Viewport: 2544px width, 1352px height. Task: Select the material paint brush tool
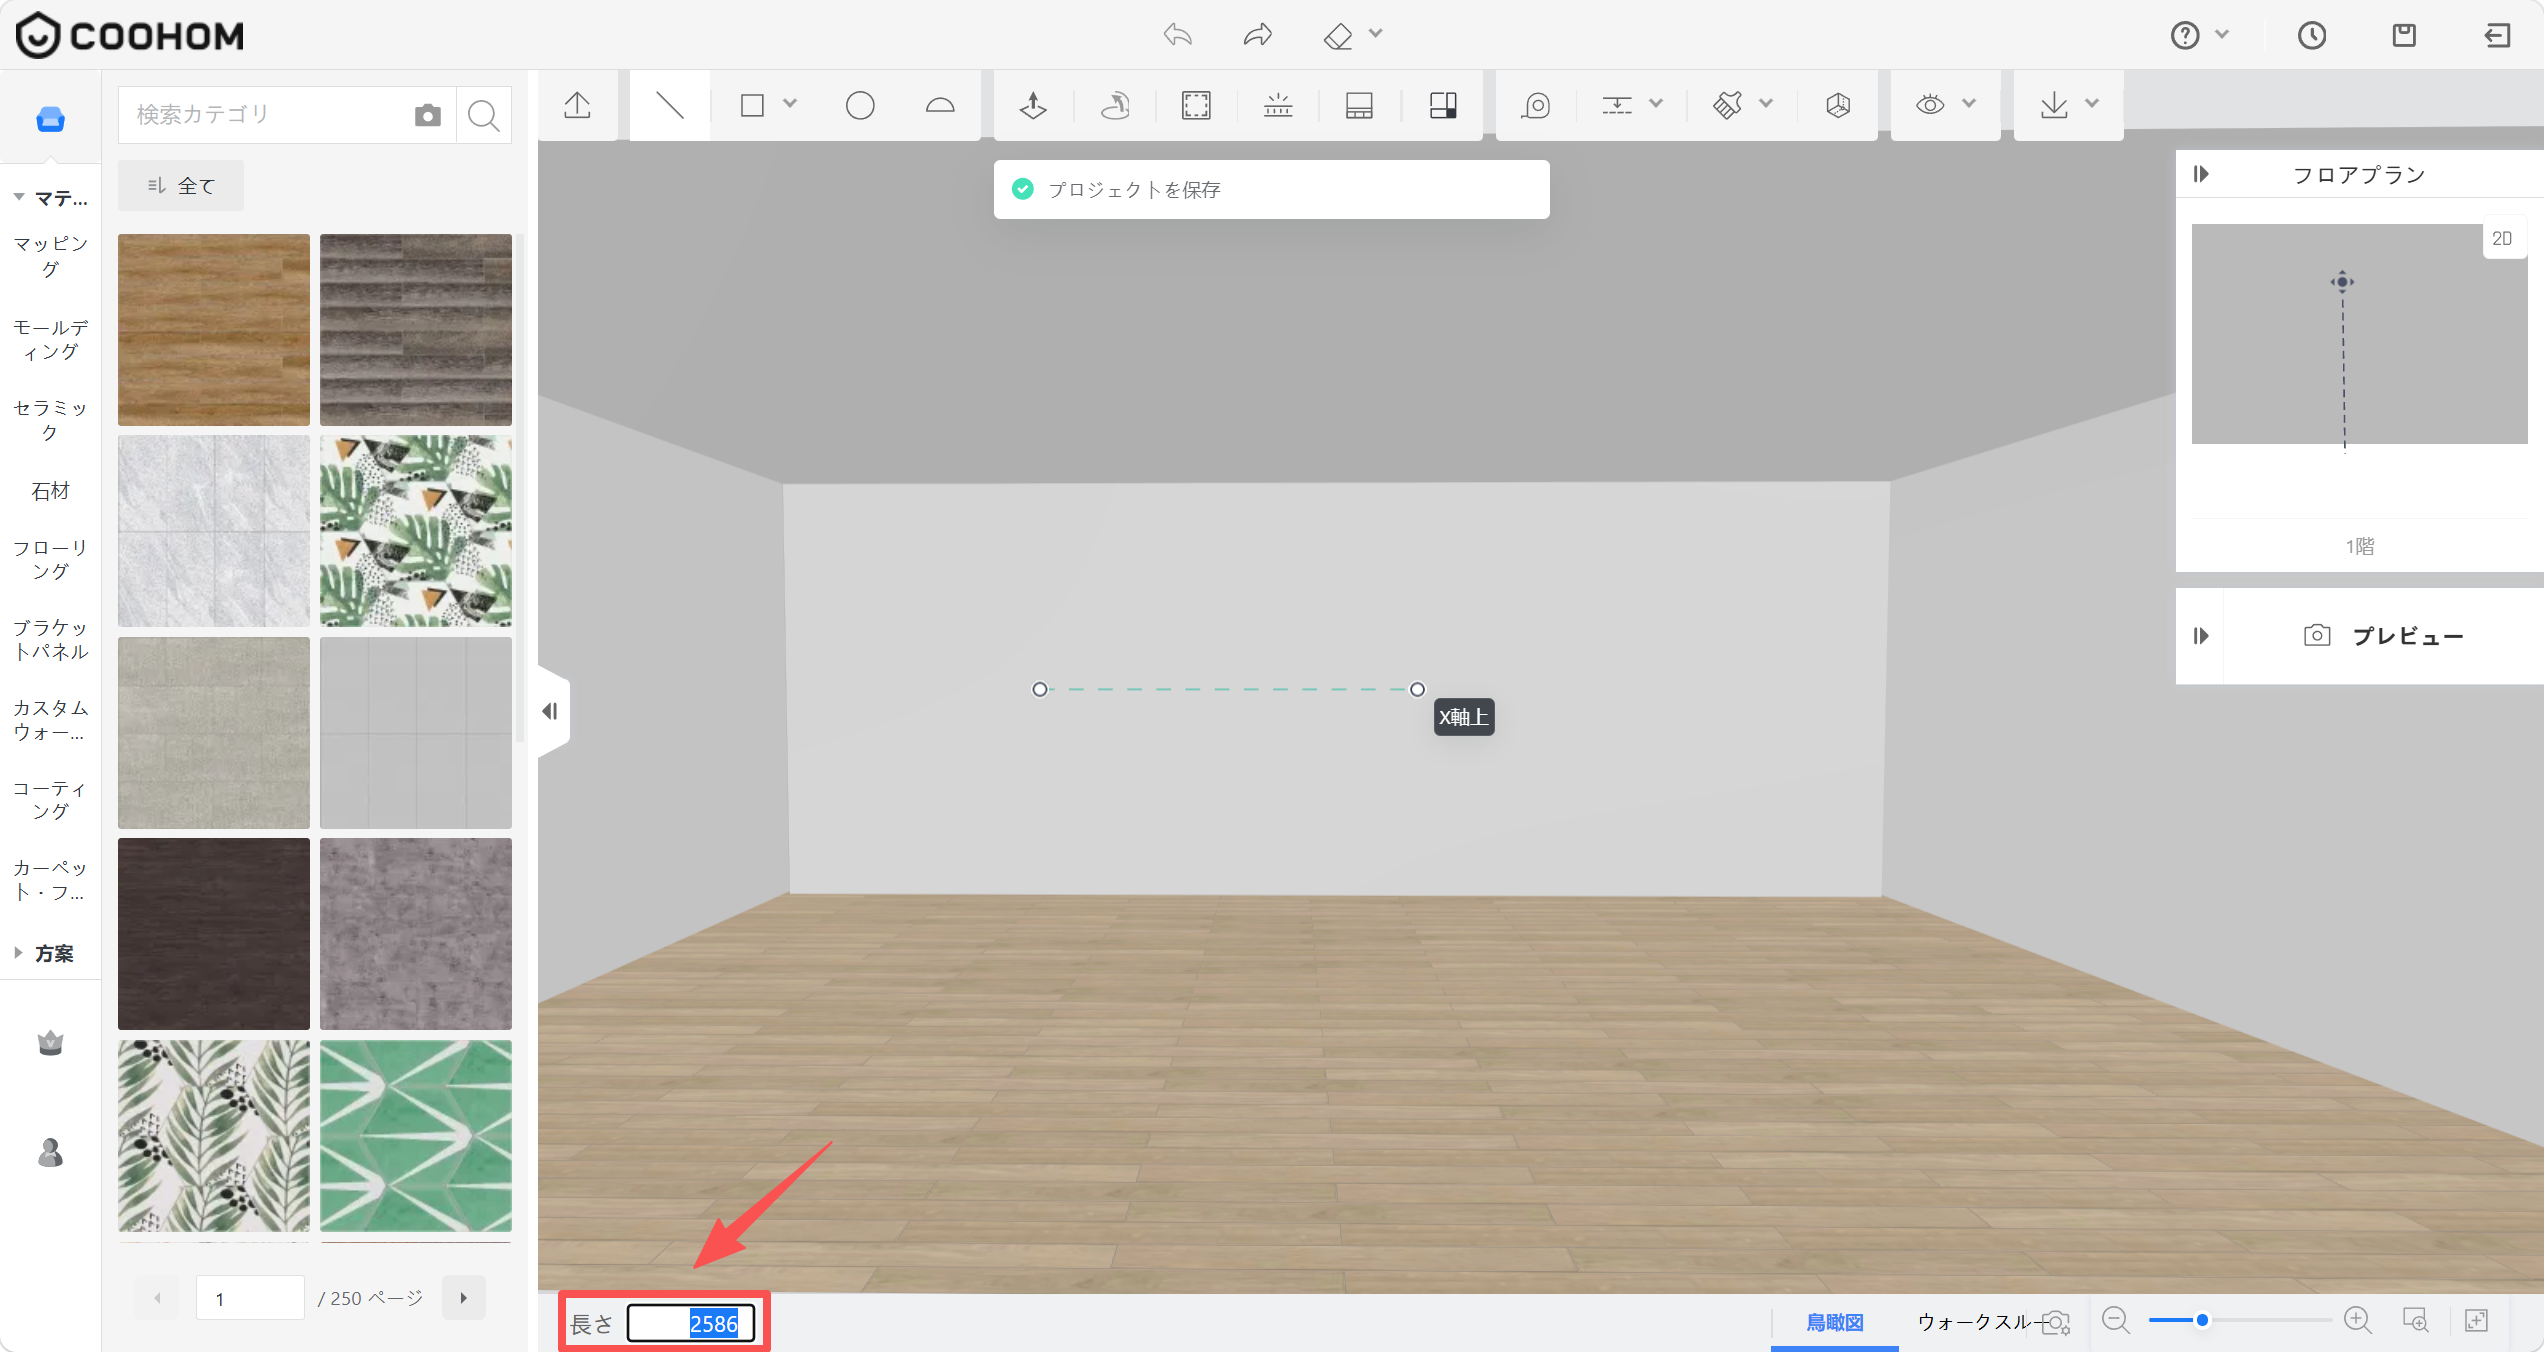[1728, 105]
